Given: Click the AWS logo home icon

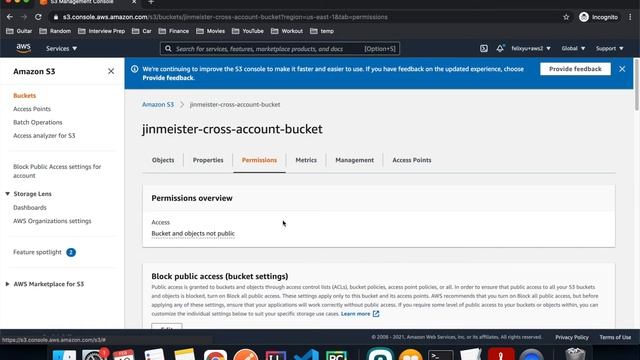Looking at the screenshot, I should [24, 48].
